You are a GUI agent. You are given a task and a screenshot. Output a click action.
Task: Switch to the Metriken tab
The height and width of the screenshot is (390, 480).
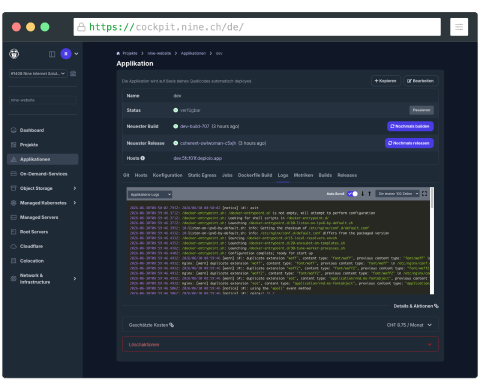[x=303, y=175]
